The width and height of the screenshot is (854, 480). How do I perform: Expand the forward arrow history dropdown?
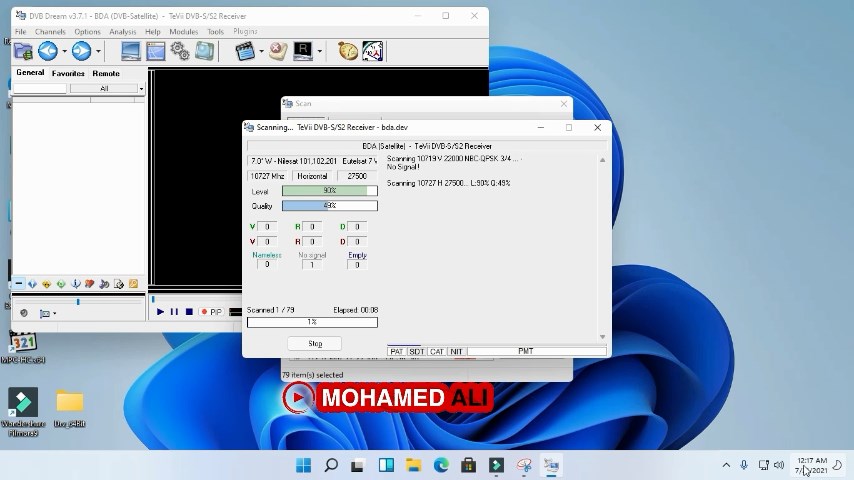(98, 52)
